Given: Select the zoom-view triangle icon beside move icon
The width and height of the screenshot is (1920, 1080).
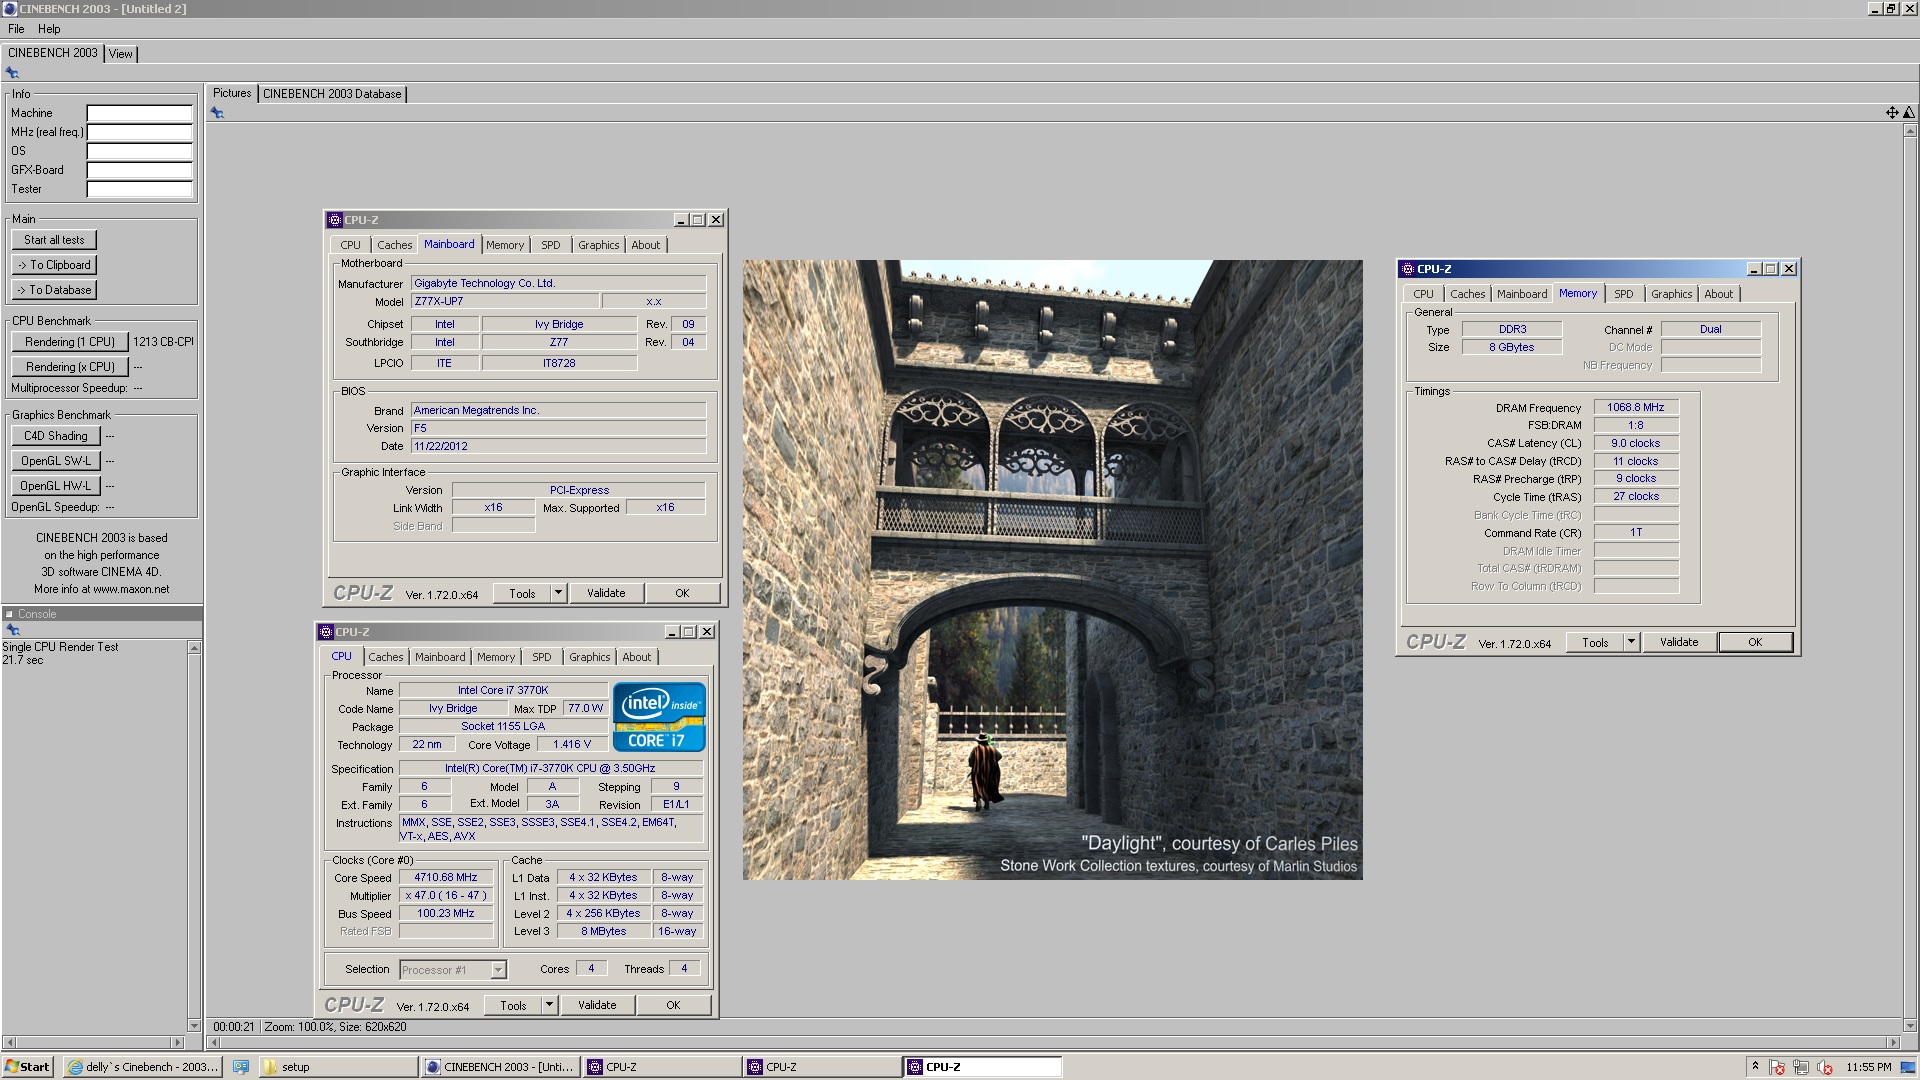Looking at the screenshot, I should click(x=1909, y=113).
